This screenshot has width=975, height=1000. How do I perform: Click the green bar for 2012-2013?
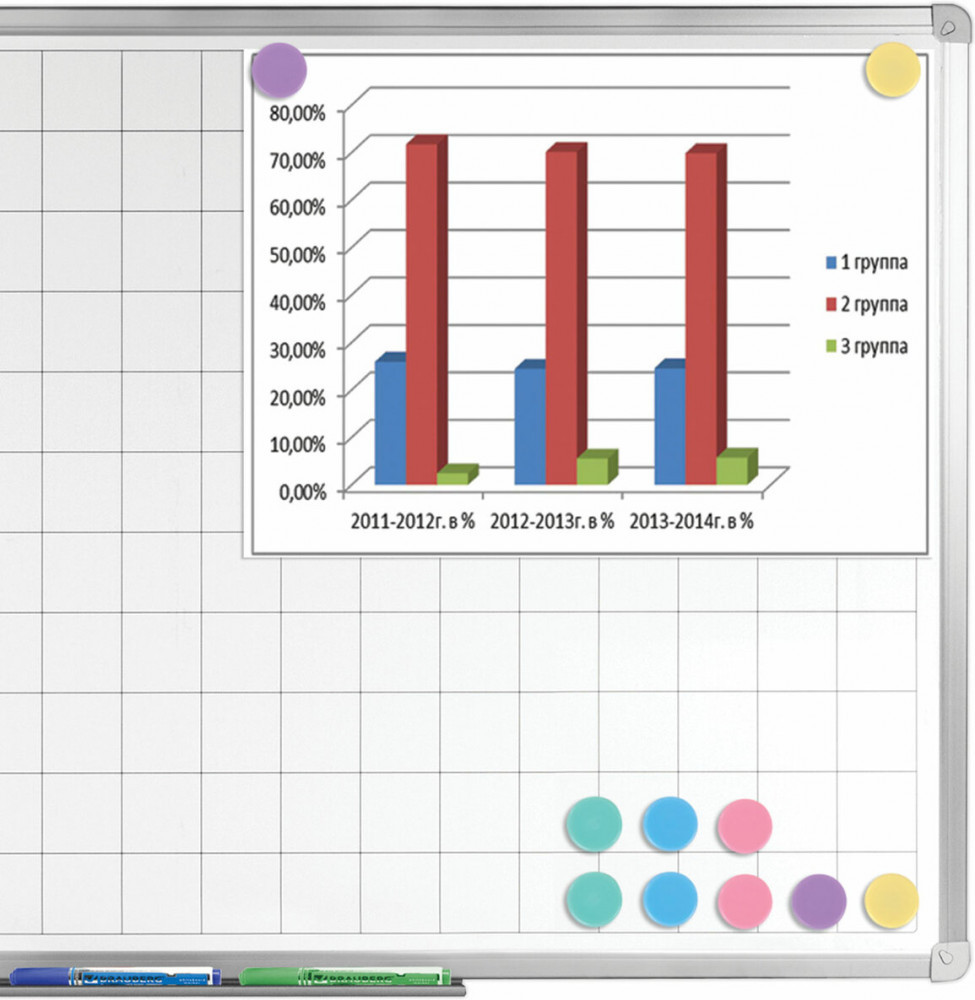[x=562, y=470]
